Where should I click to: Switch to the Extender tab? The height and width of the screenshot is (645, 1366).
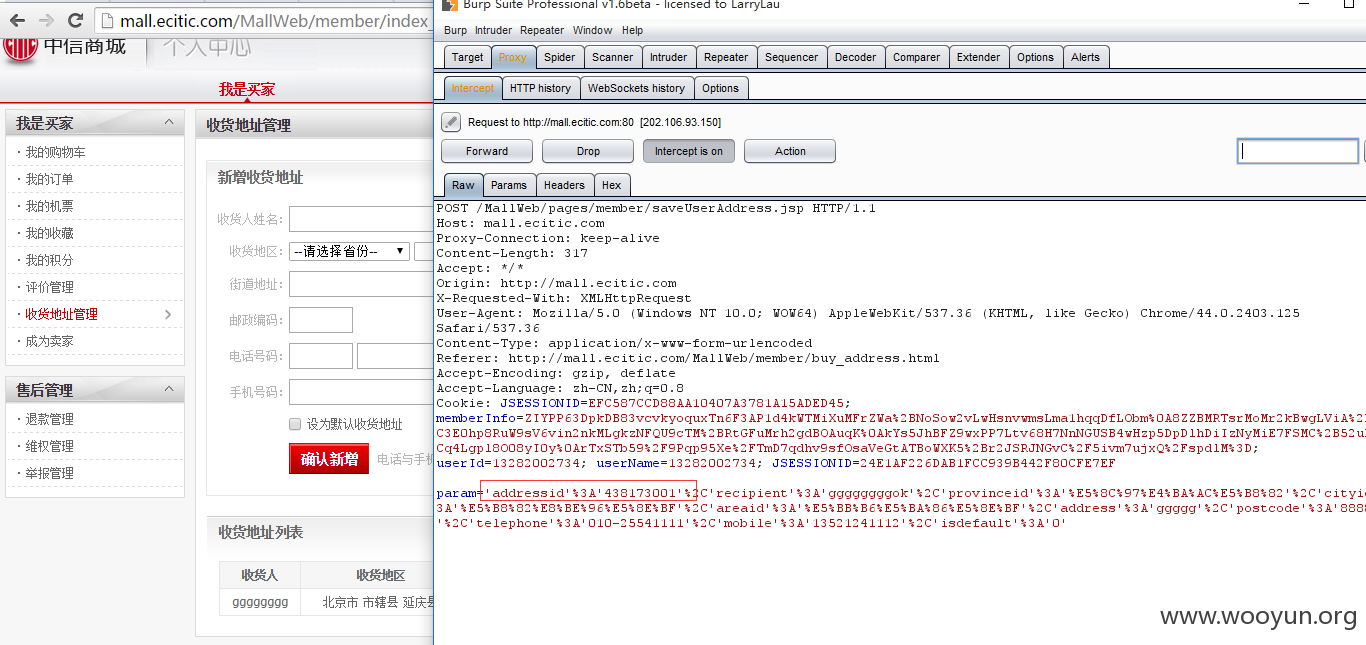978,57
